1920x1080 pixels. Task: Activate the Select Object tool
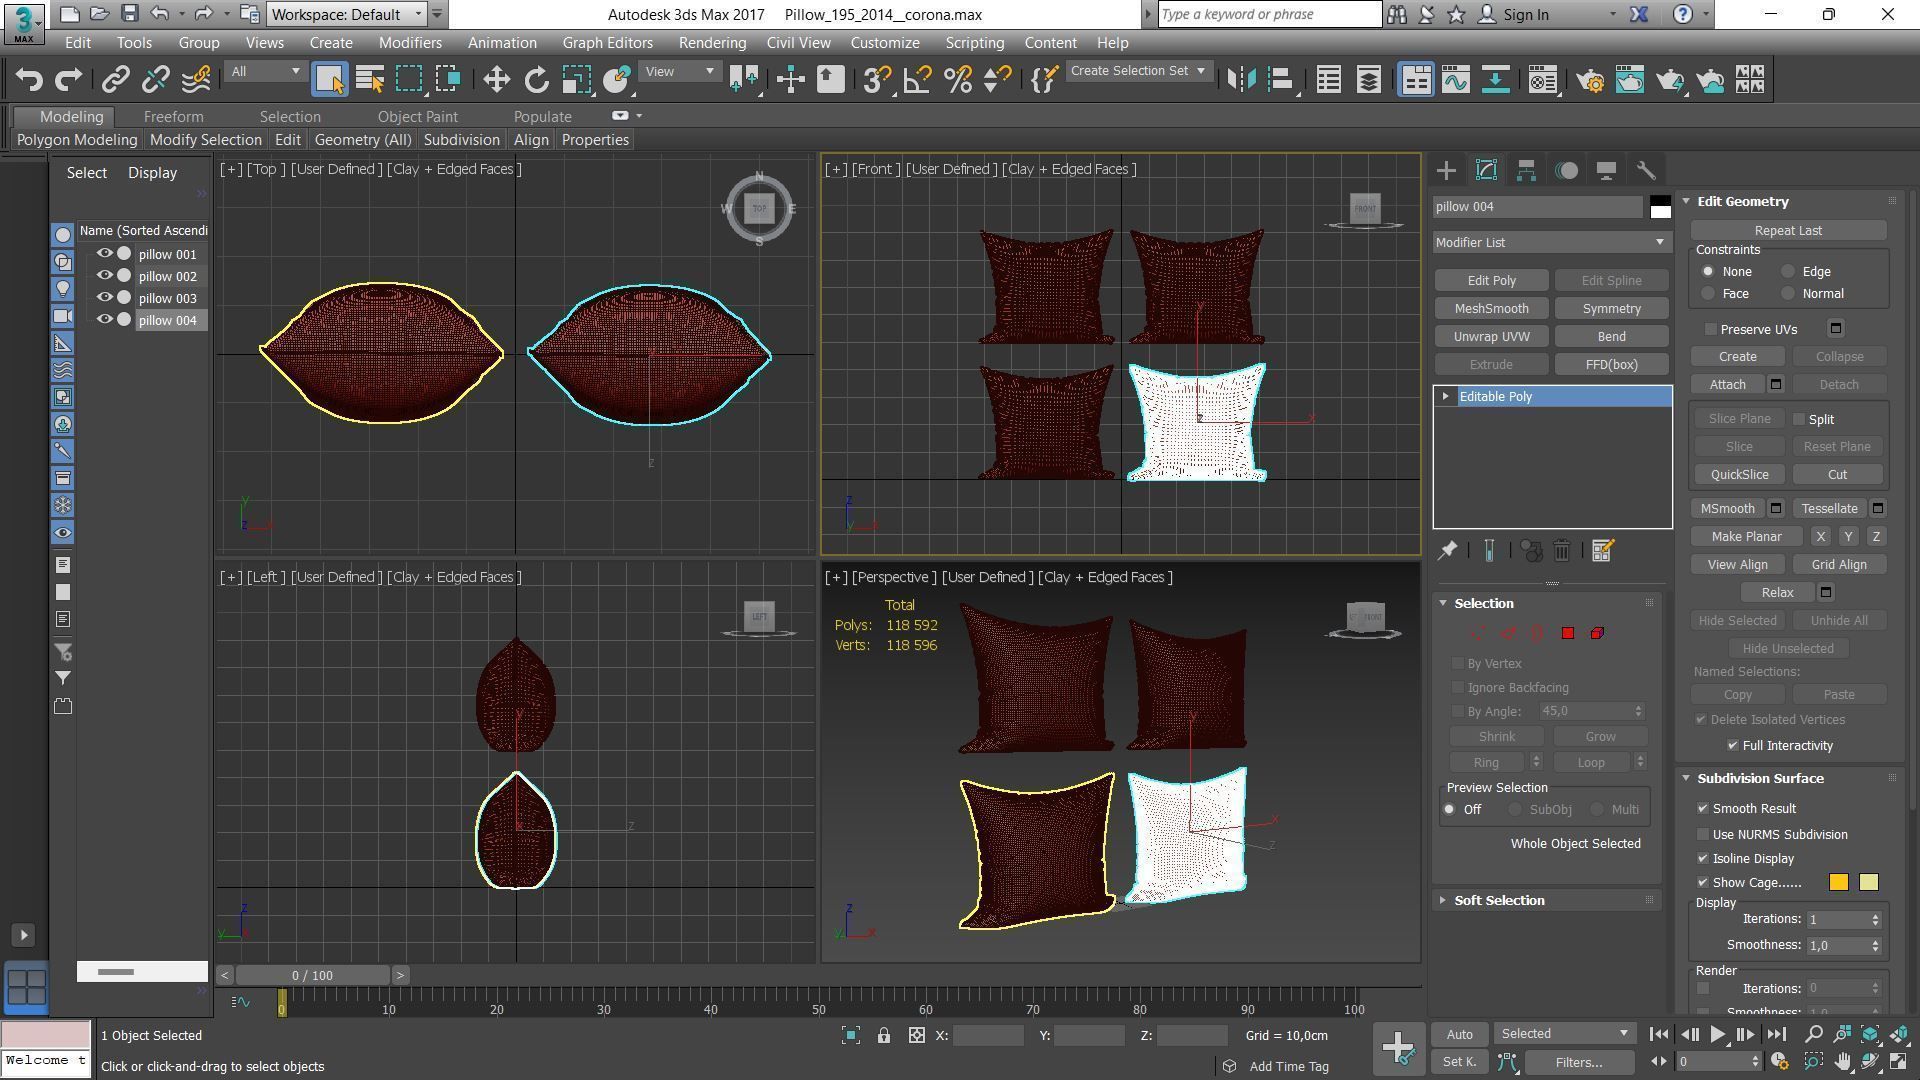[330, 80]
